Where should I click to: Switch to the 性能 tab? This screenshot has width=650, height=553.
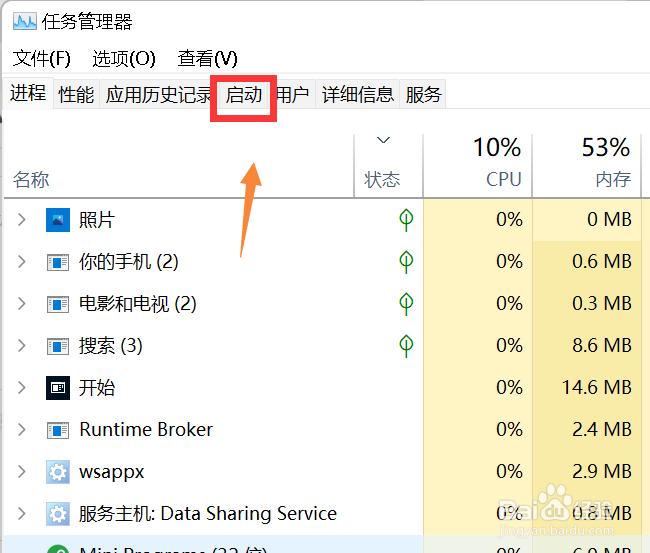click(76, 95)
